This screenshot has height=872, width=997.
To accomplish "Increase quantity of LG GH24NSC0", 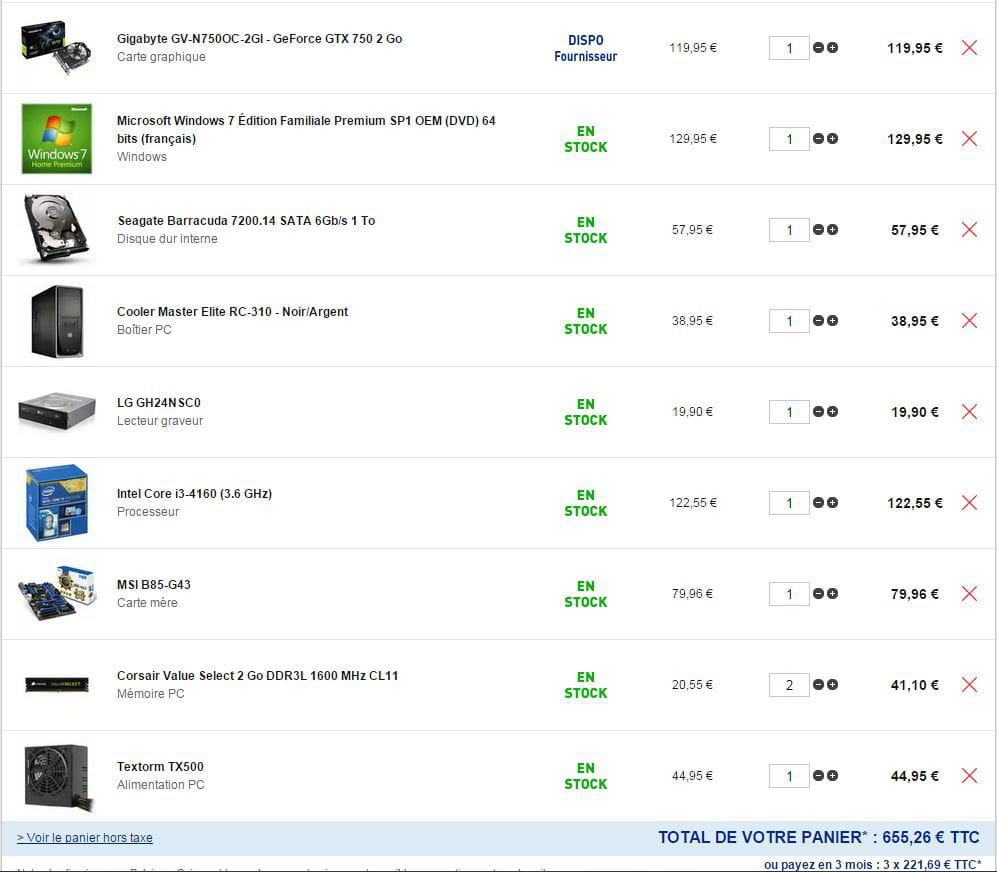I will point(832,412).
